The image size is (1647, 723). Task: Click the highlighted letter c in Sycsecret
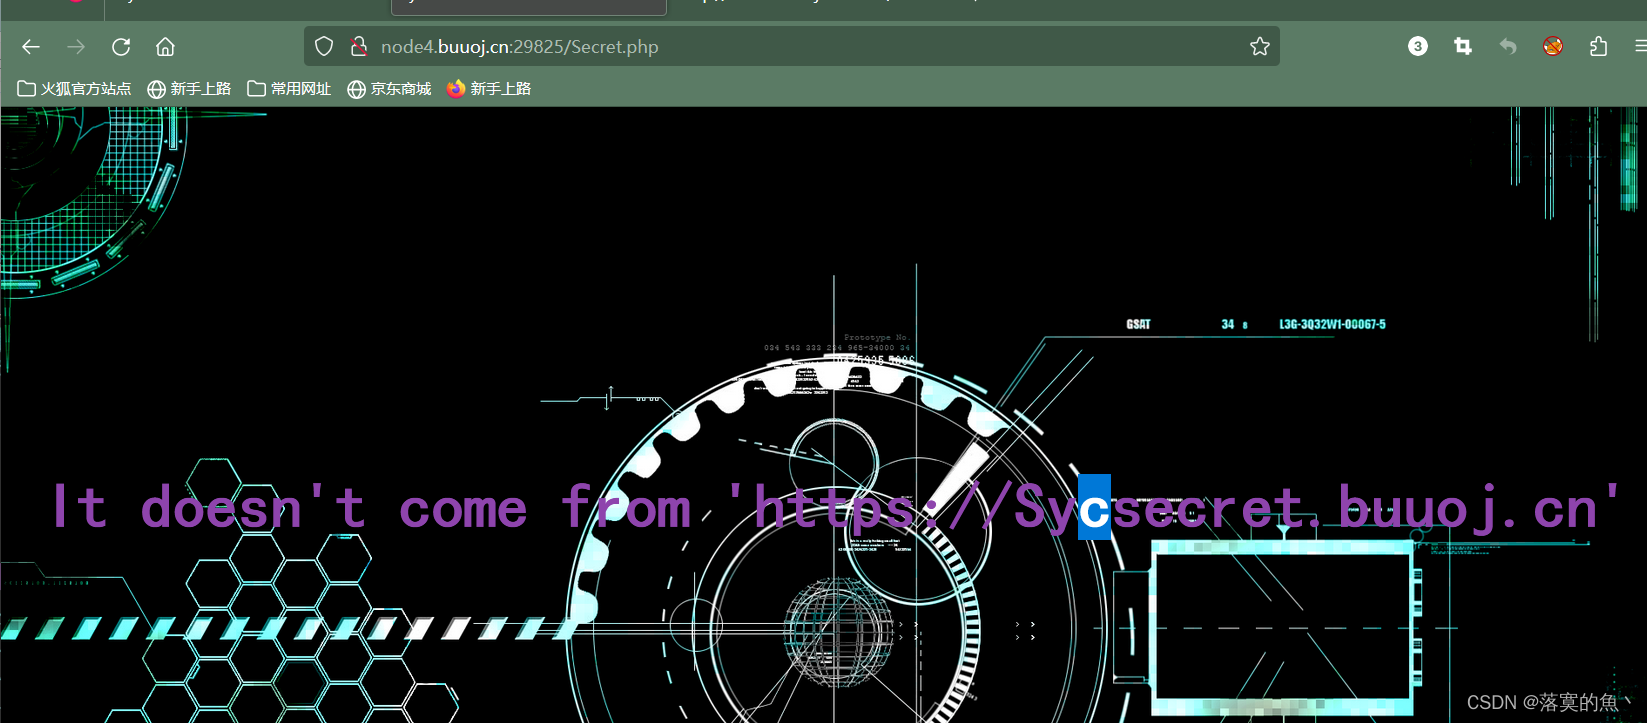(x=1094, y=508)
